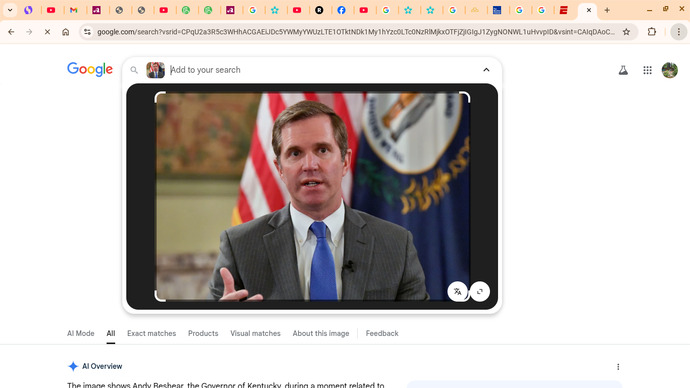Click the uploaded photo in Lens preview

click(x=312, y=196)
